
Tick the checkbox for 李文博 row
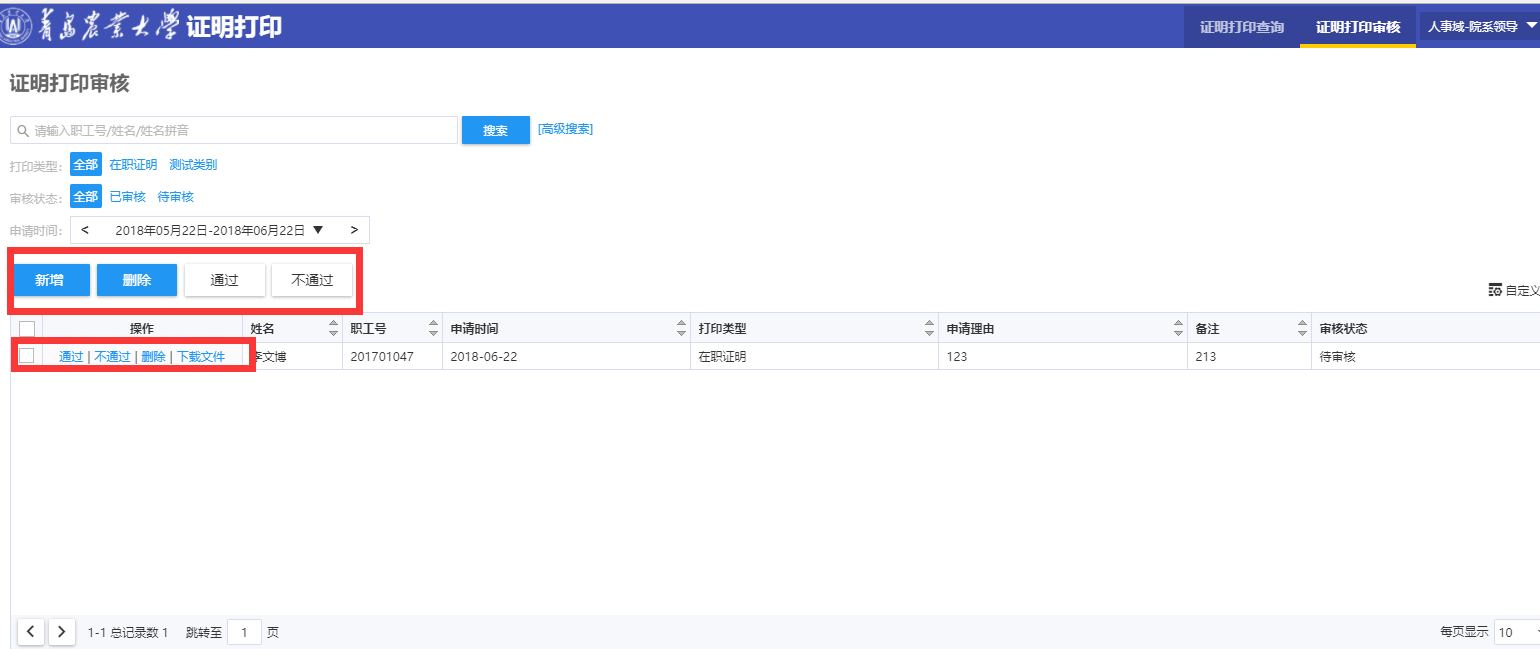coord(27,355)
